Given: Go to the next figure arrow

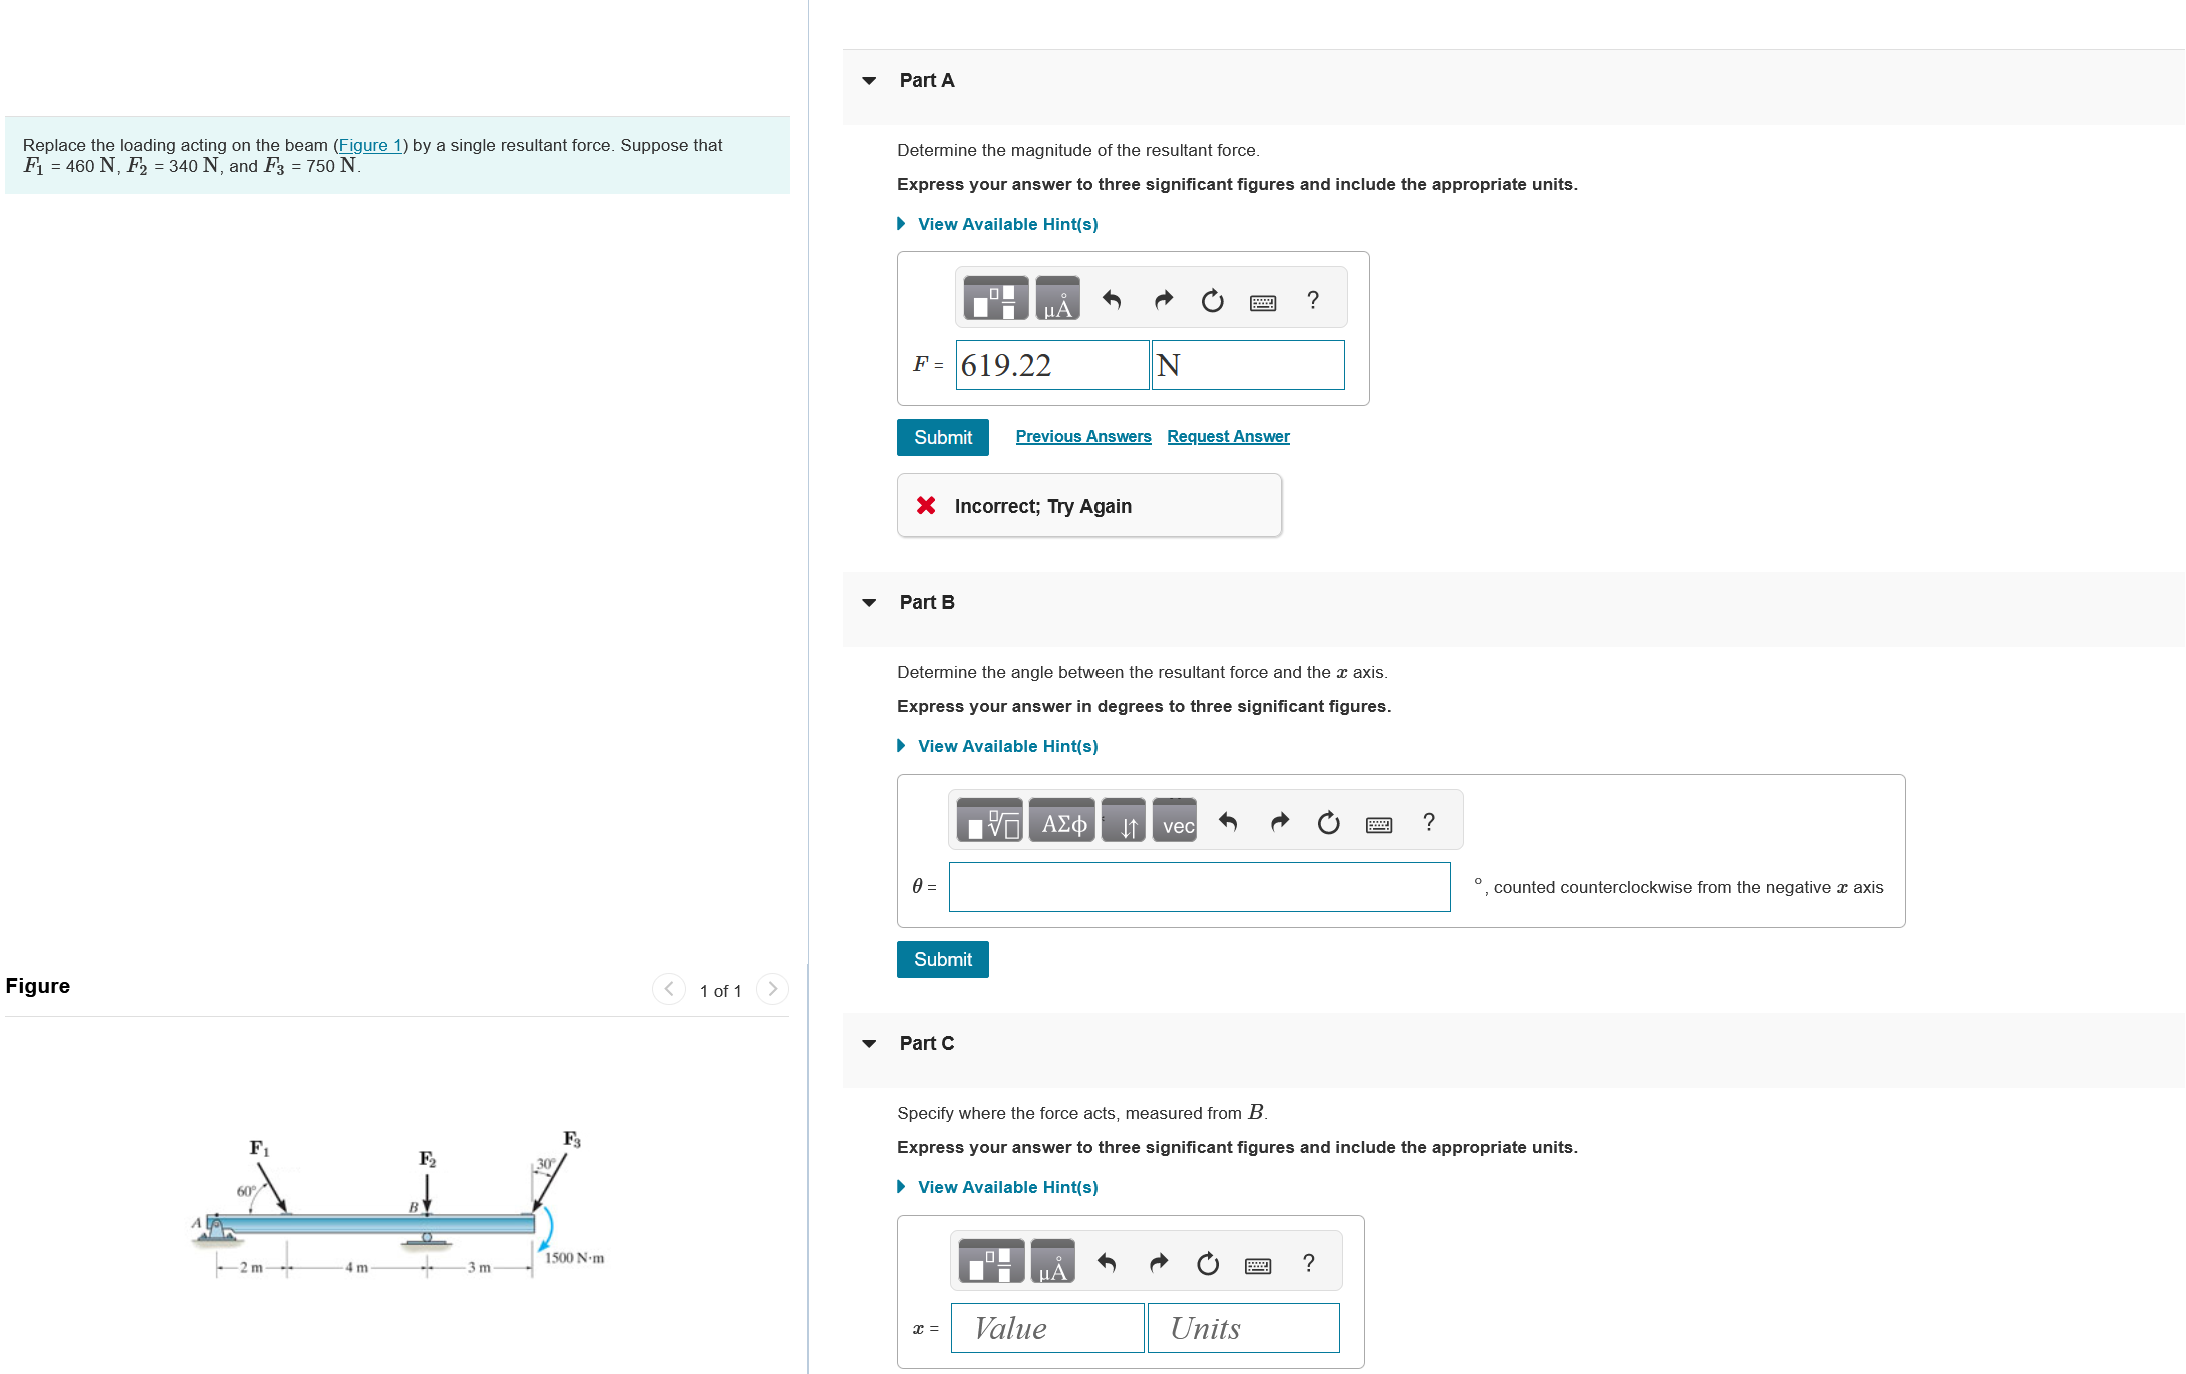Looking at the screenshot, I should 772,989.
